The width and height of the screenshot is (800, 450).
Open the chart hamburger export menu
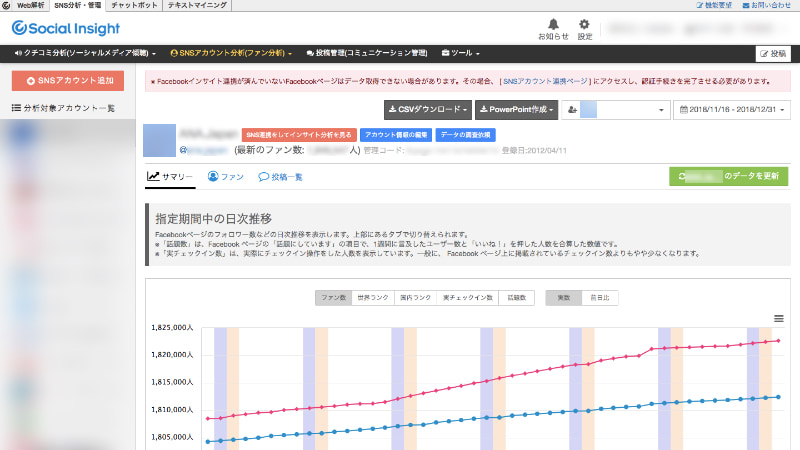(x=779, y=319)
